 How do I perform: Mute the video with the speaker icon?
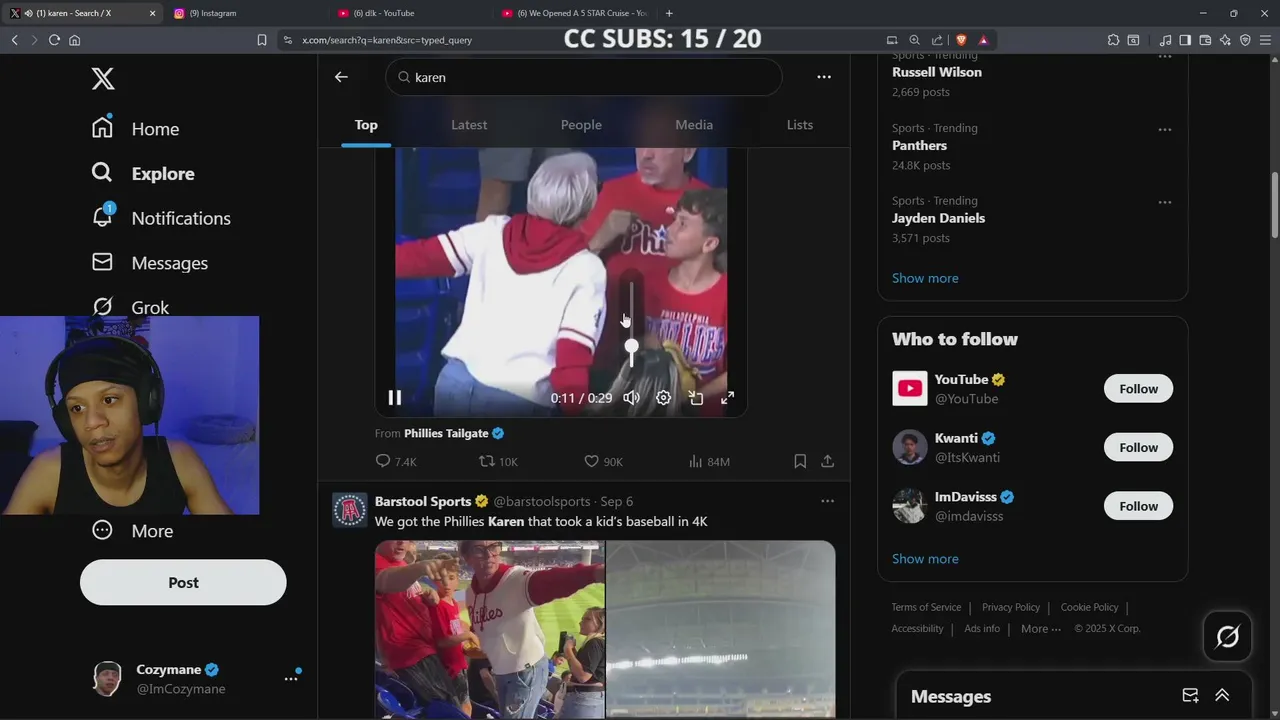click(631, 398)
